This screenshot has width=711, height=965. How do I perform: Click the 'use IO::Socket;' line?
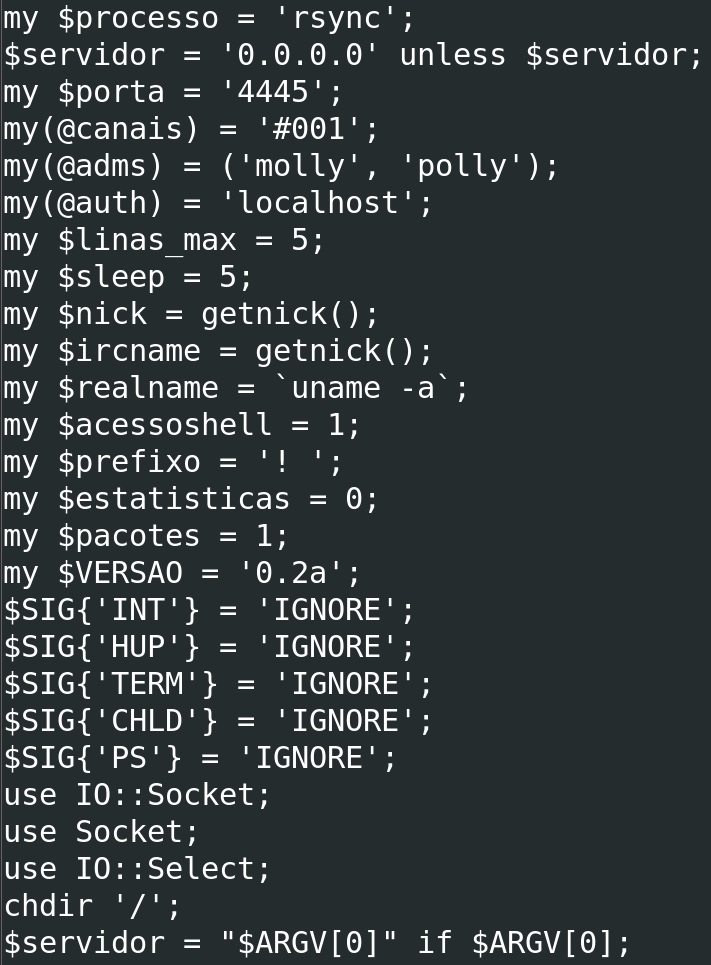138,795
